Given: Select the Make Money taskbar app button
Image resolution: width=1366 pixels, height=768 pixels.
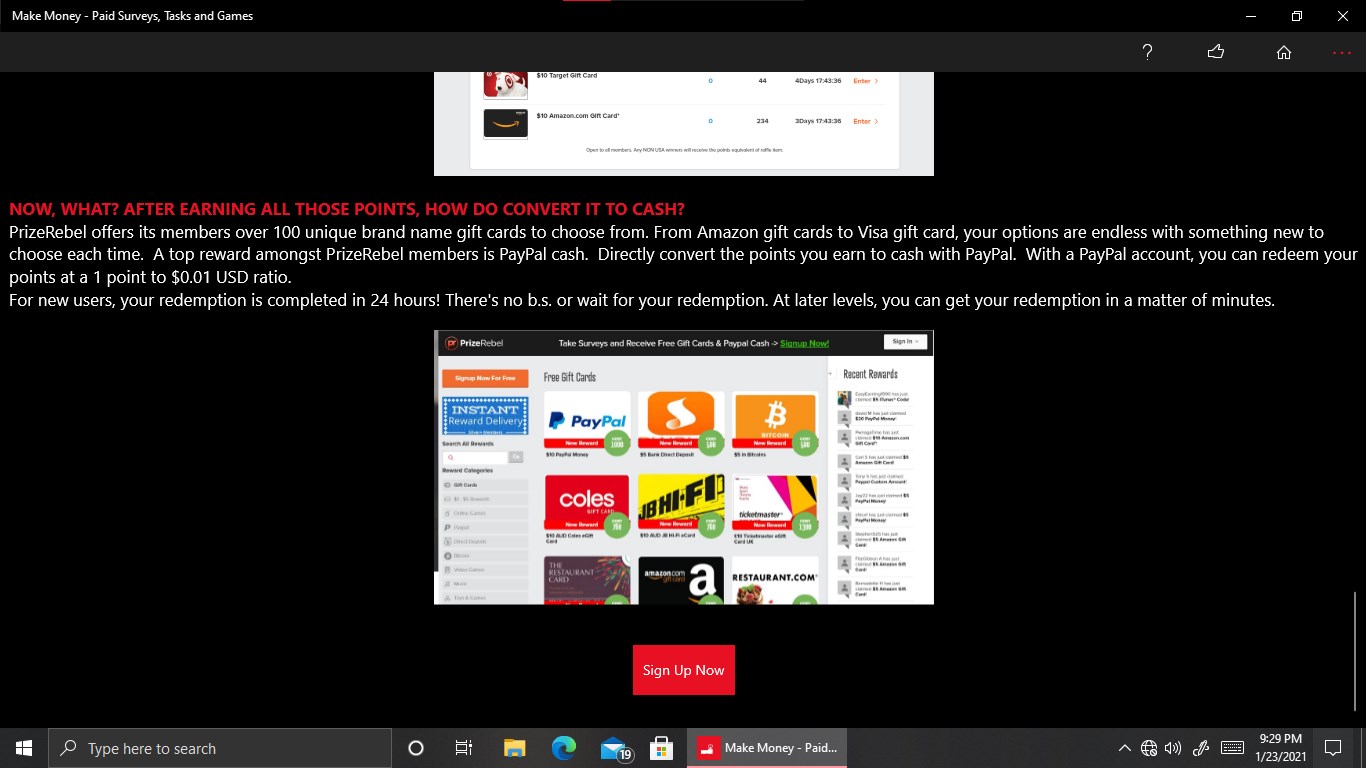Looking at the screenshot, I should click(x=767, y=748).
